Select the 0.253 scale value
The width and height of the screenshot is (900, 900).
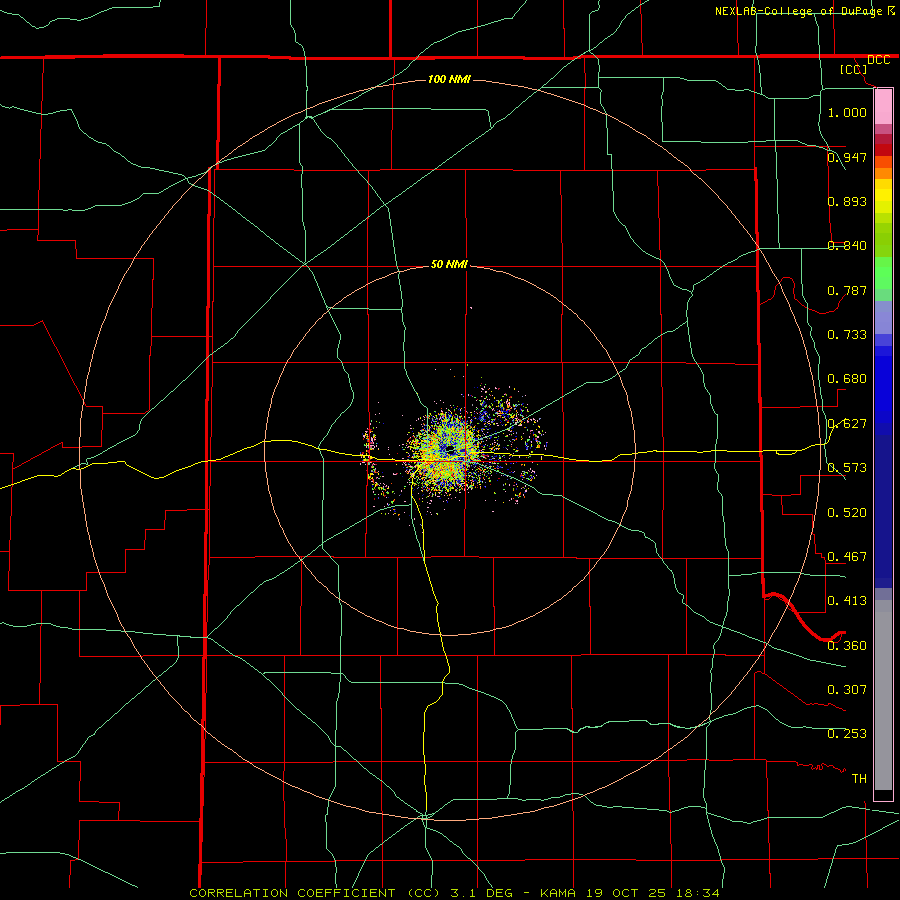click(x=847, y=734)
